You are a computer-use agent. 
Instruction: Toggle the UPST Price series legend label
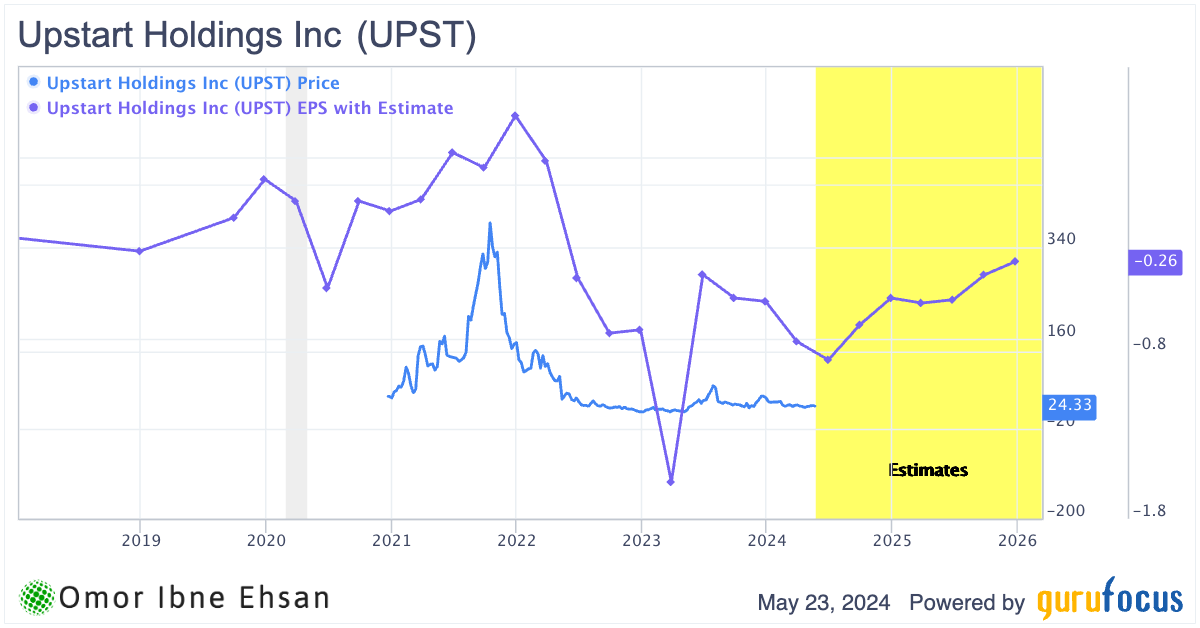pyautogui.click(x=194, y=82)
